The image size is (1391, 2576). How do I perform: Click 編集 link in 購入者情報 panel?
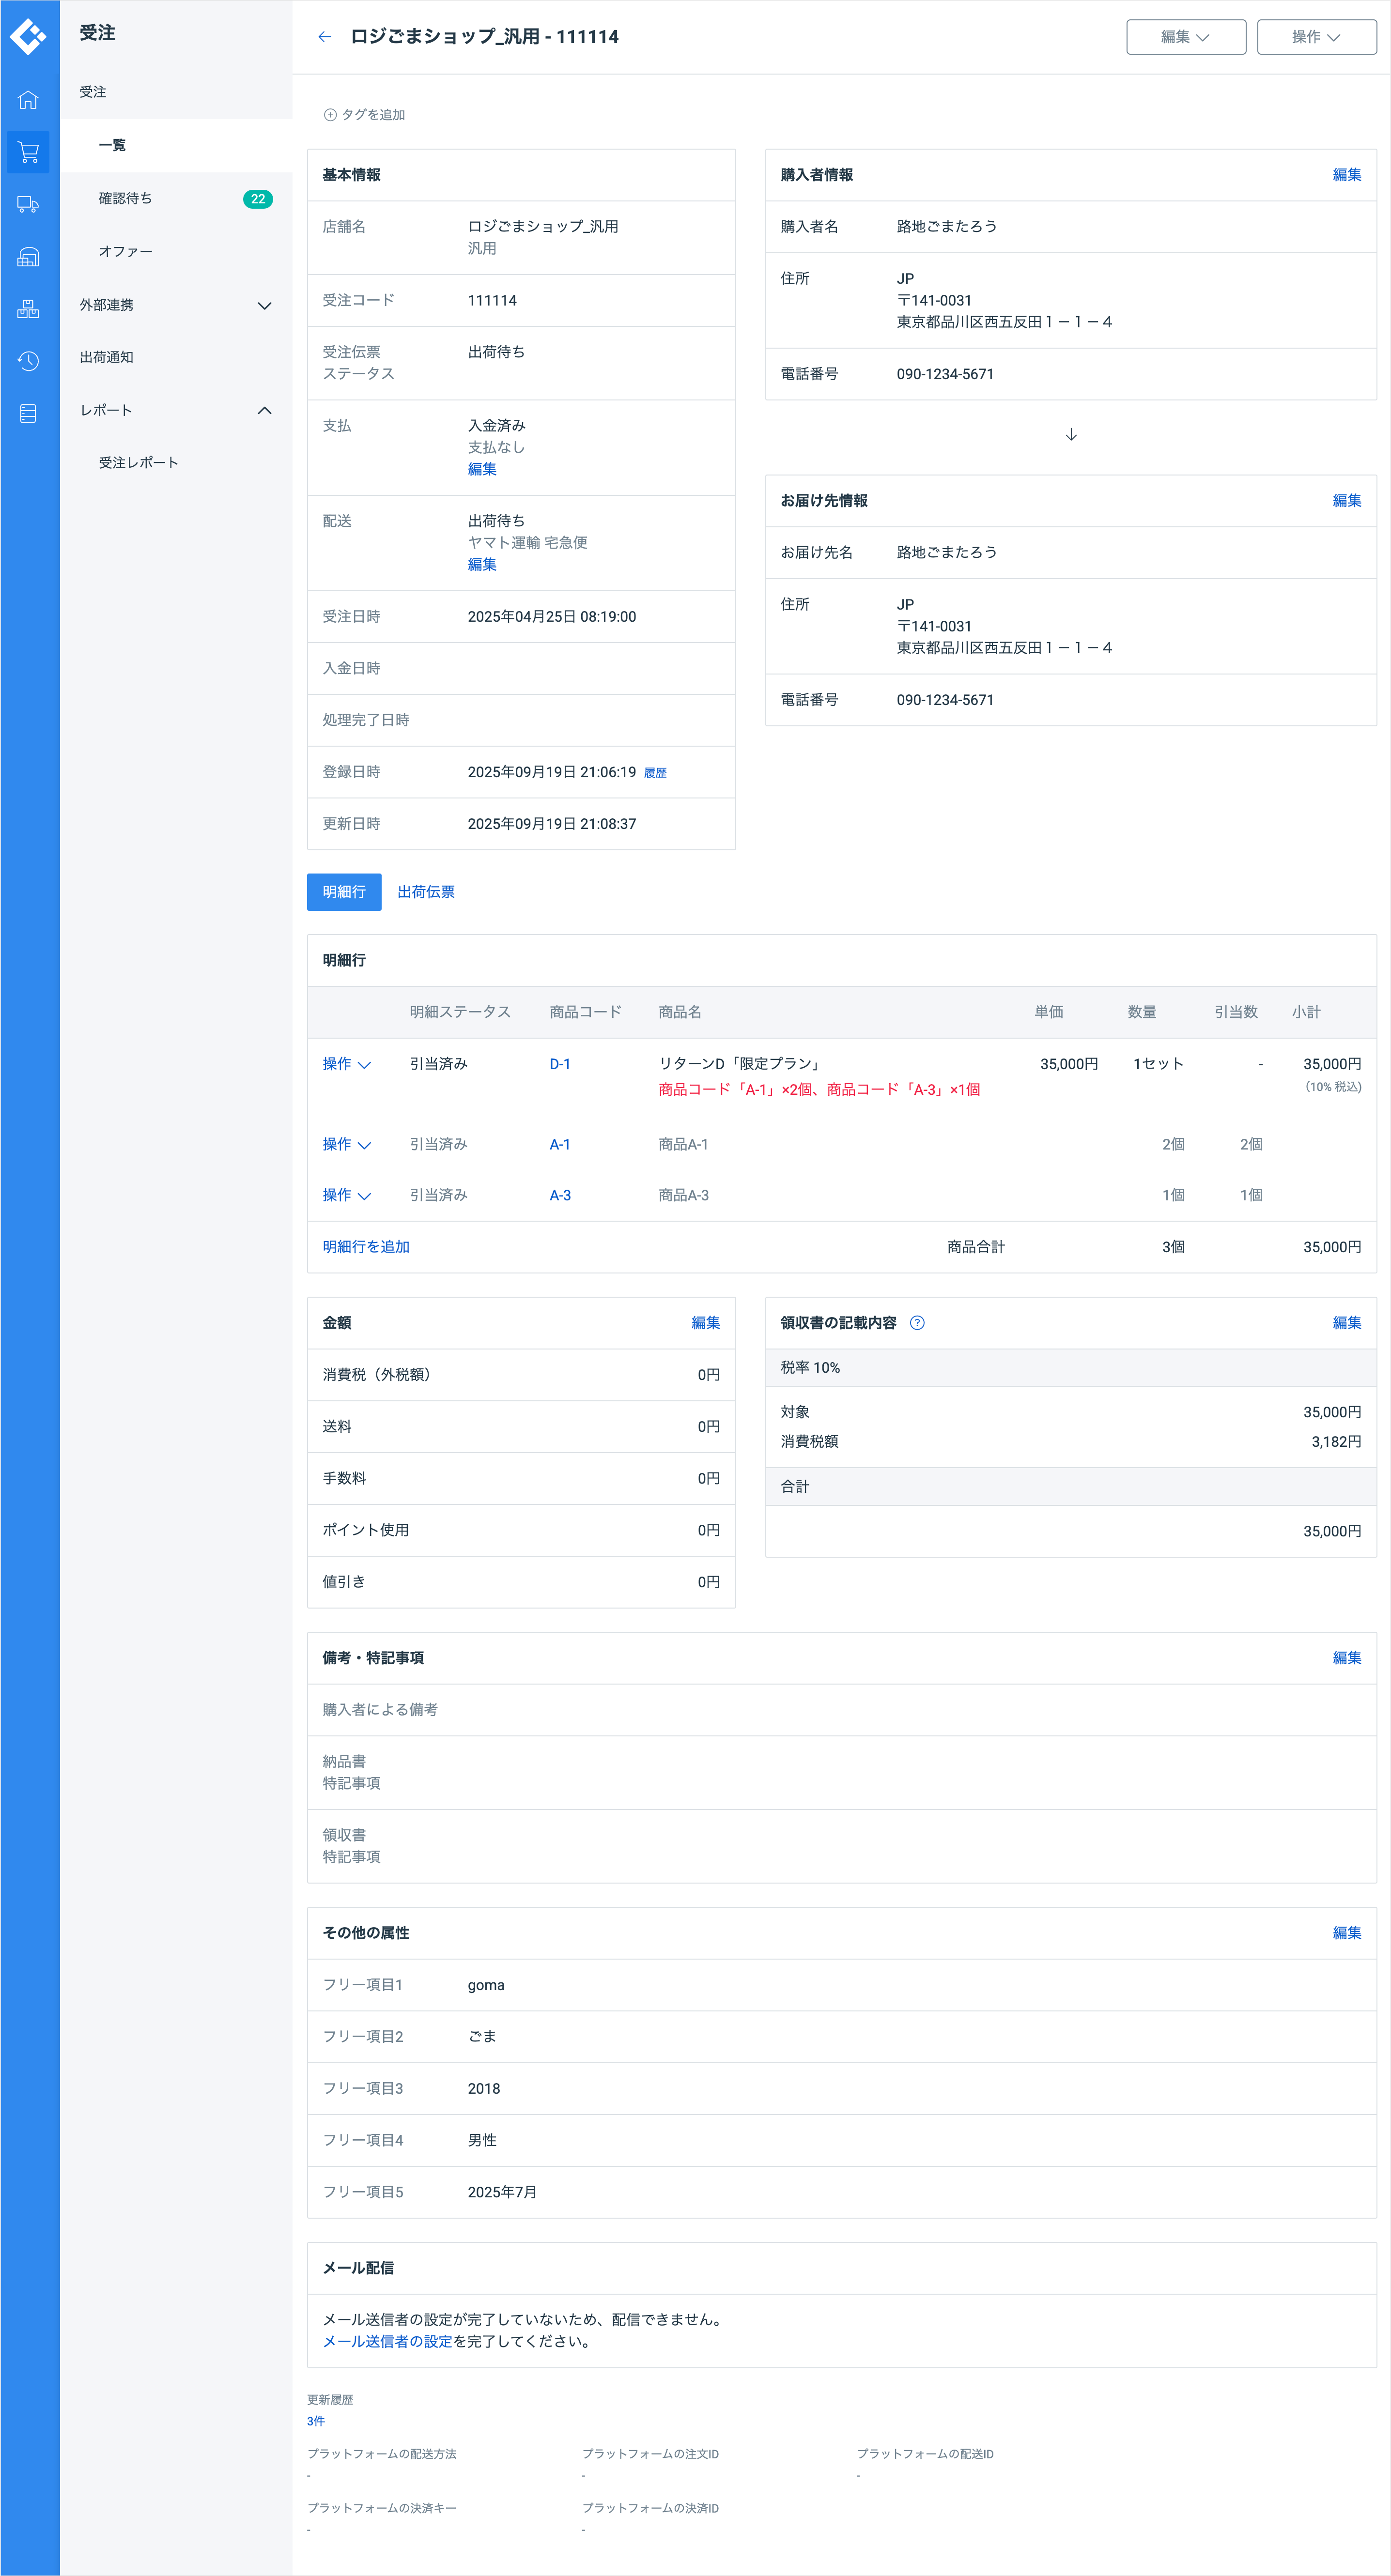click(x=1346, y=175)
